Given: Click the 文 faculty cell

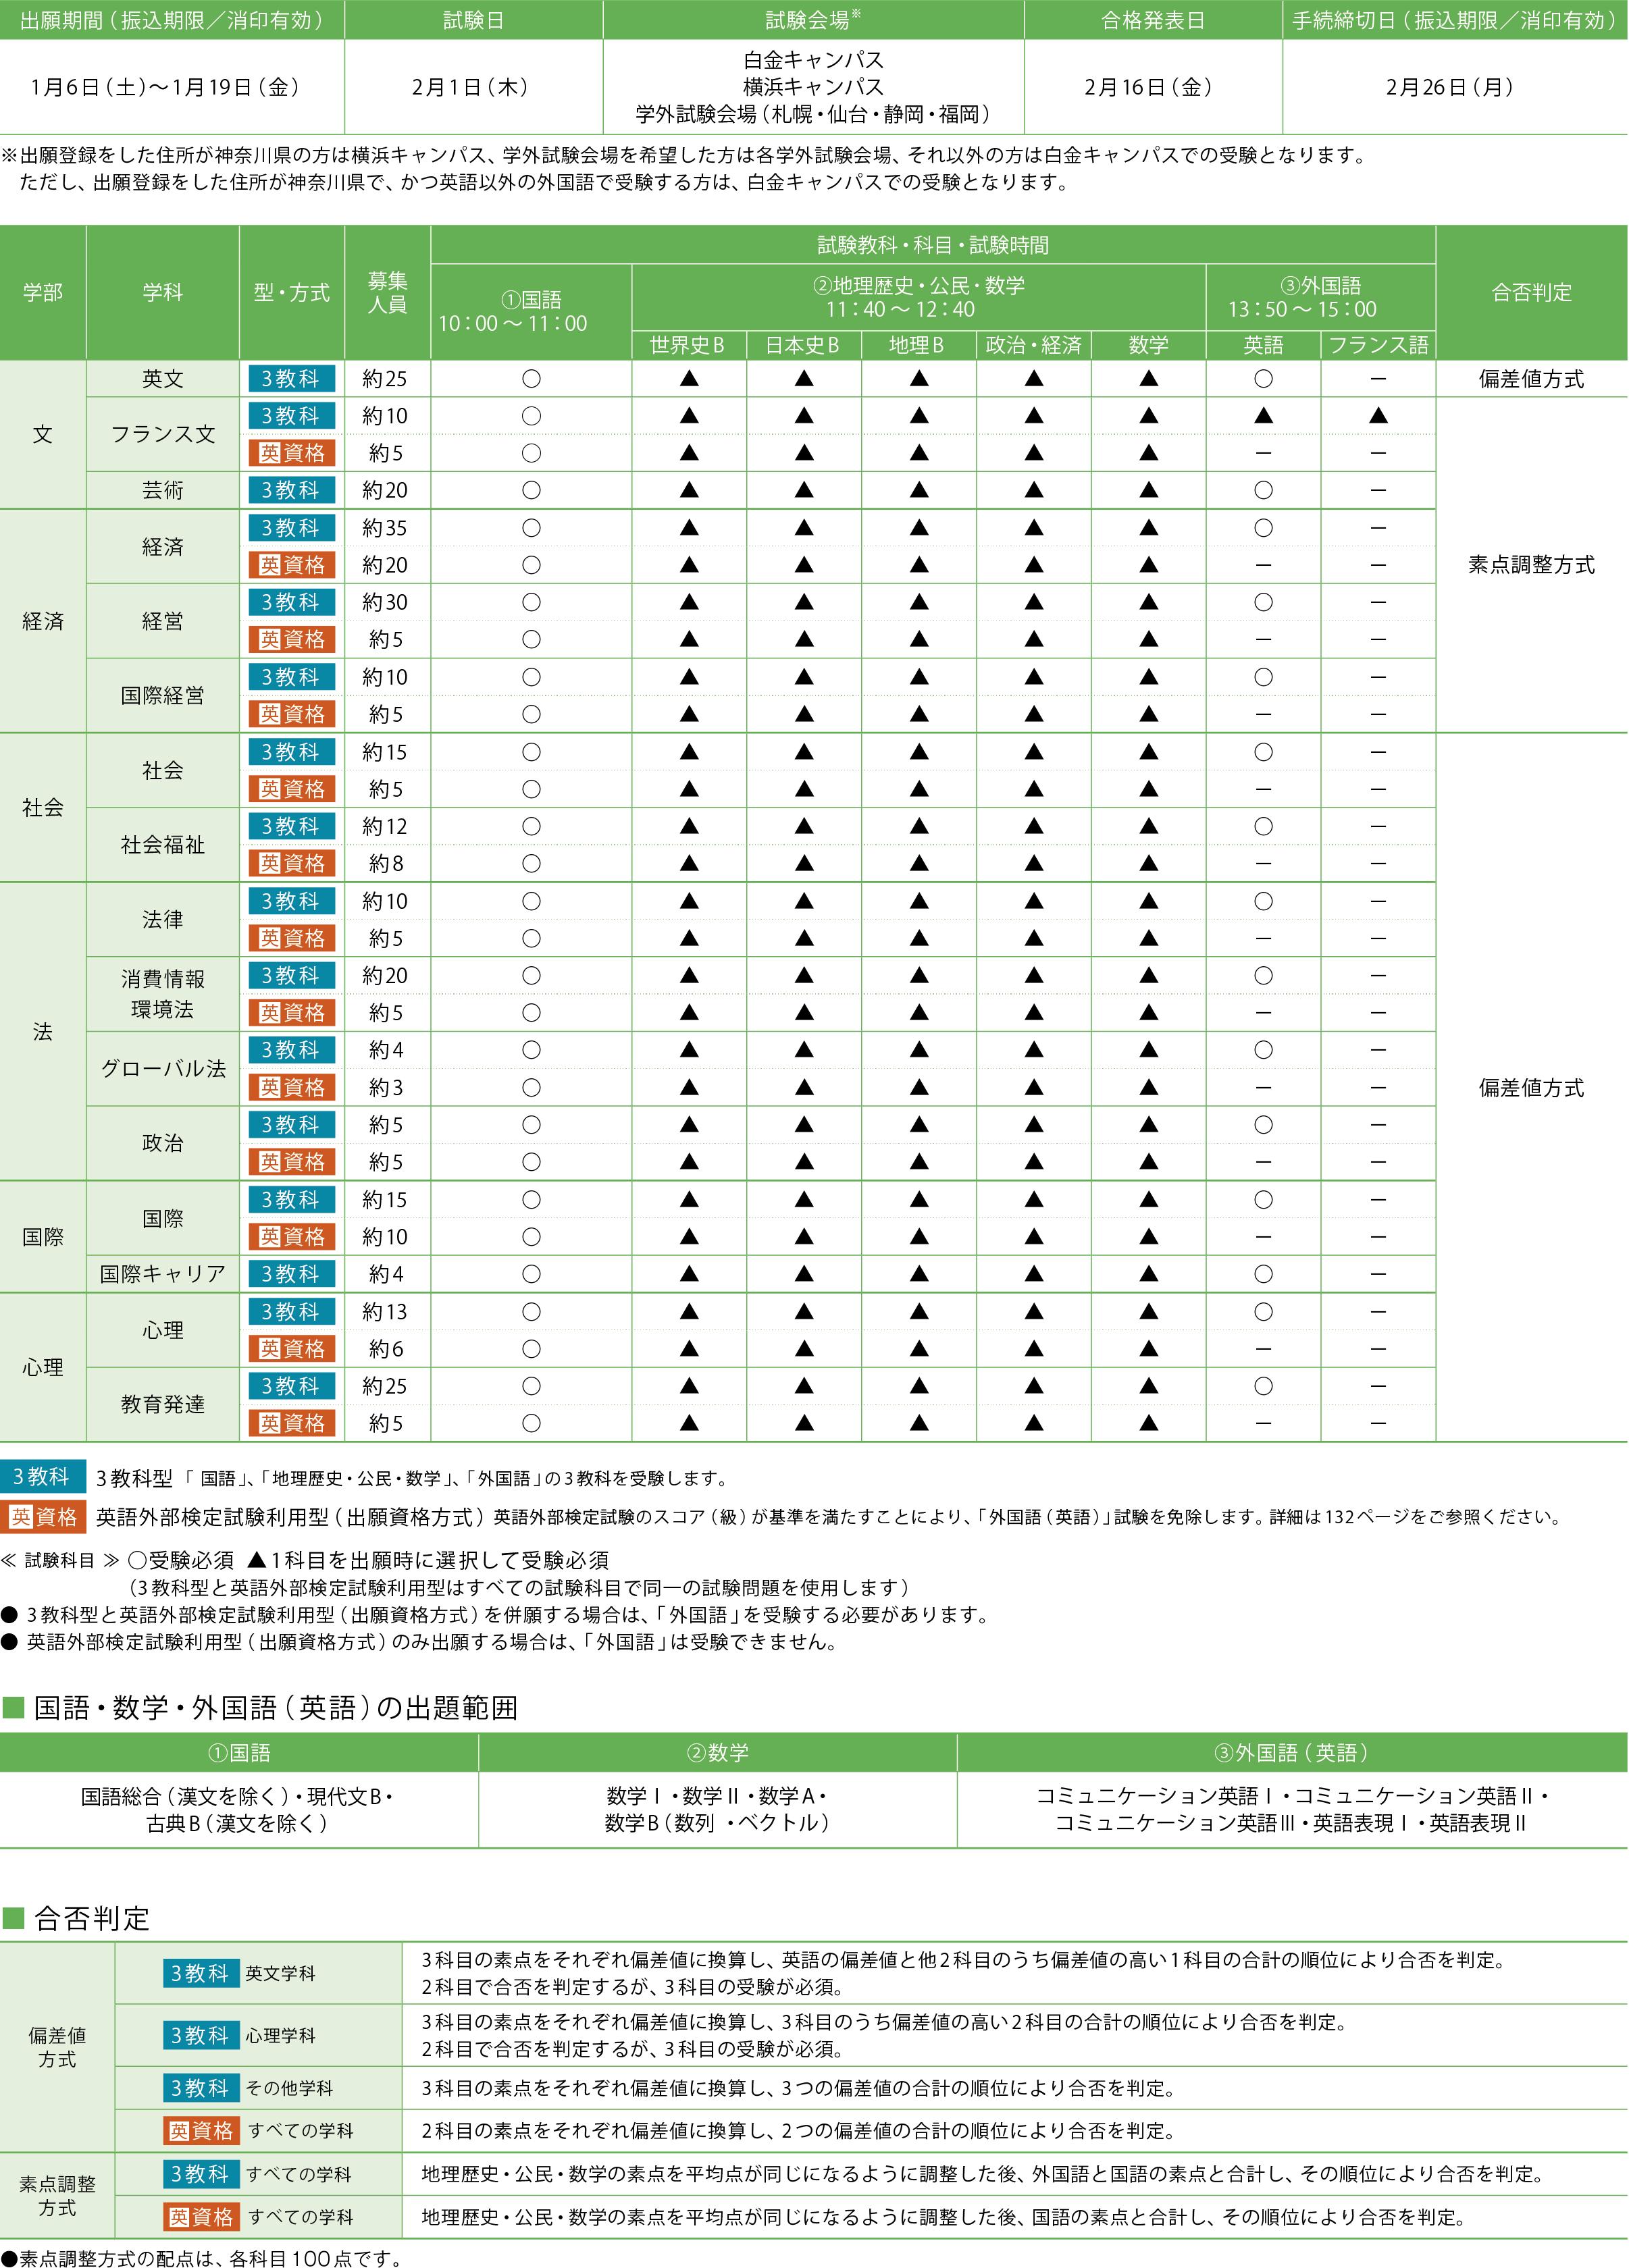Looking at the screenshot, I should pos(43,434).
